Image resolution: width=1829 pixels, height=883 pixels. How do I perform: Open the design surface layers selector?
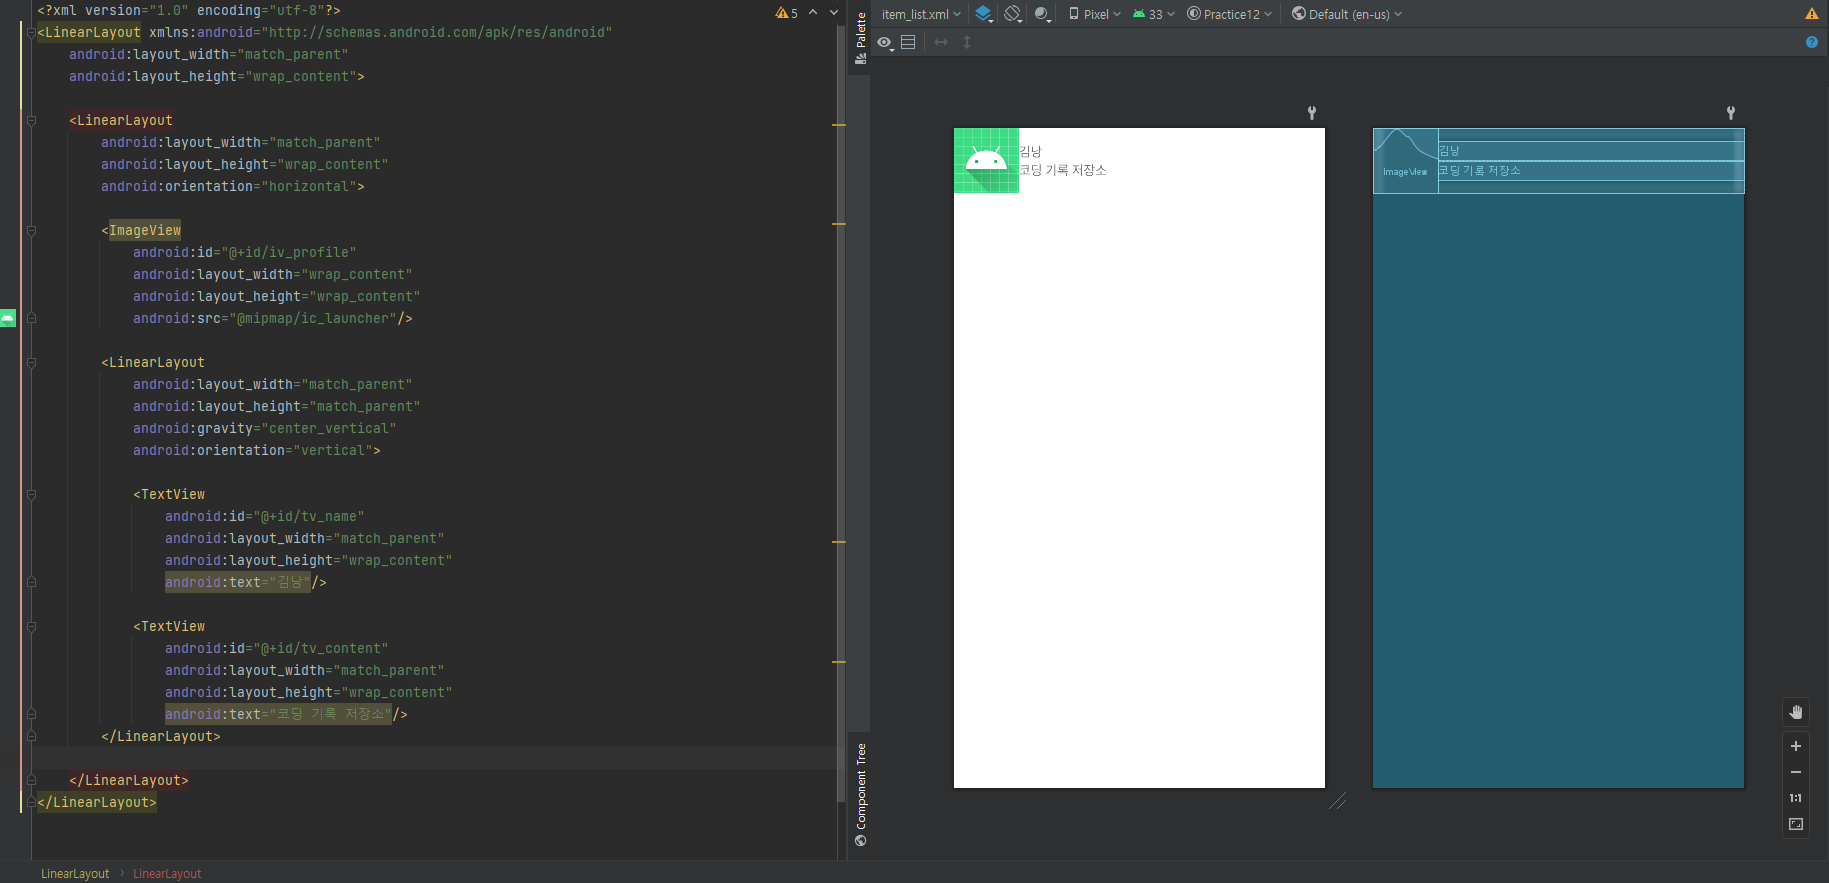984,14
